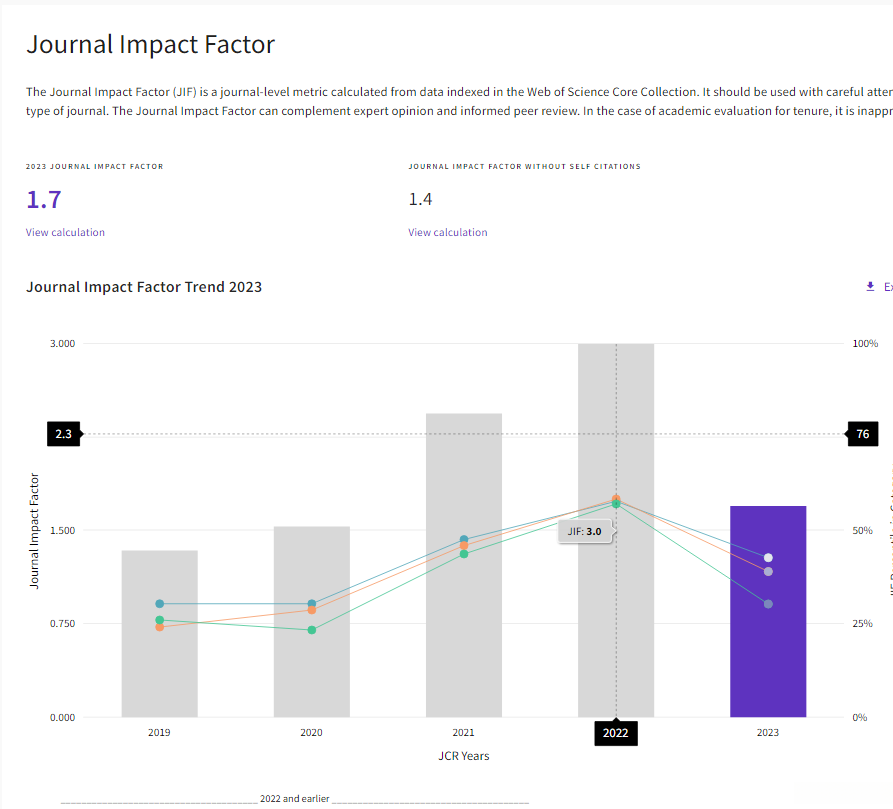Click the green data point for 2021
The width and height of the screenshot is (893, 809).
tap(464, 554)
